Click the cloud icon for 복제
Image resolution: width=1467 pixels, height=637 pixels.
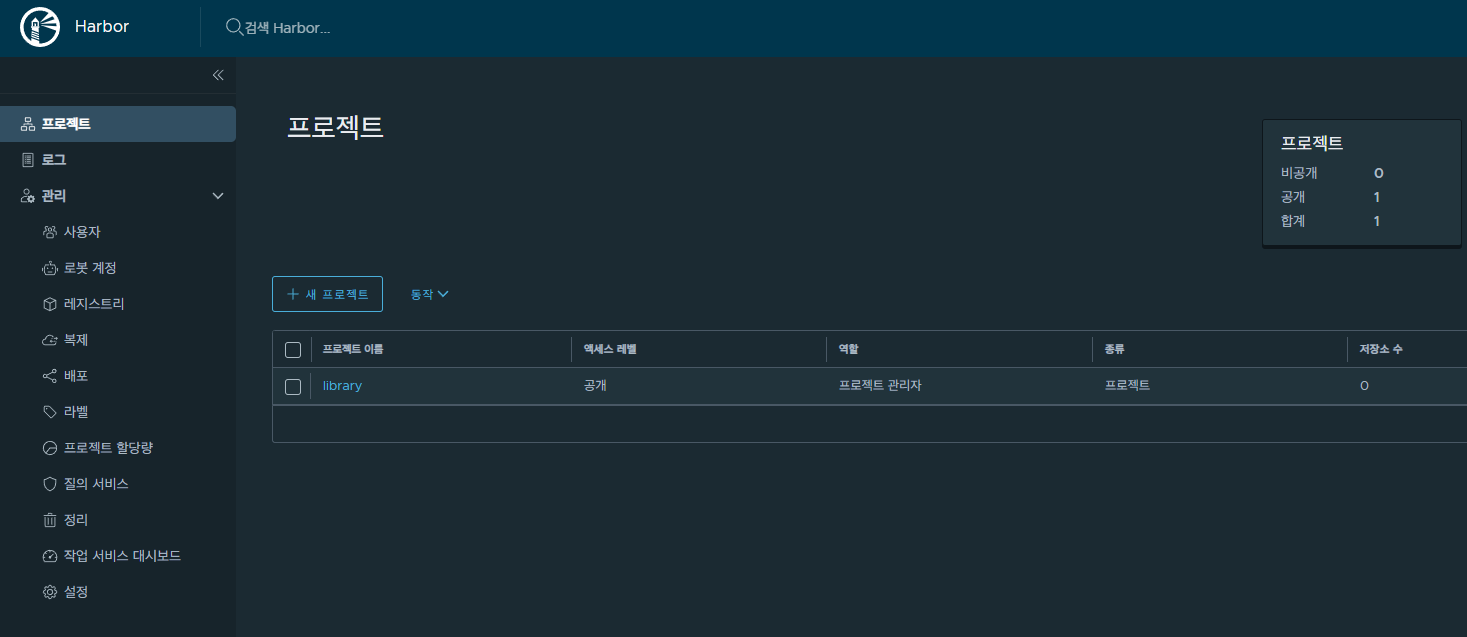click(x=50, y=340)
